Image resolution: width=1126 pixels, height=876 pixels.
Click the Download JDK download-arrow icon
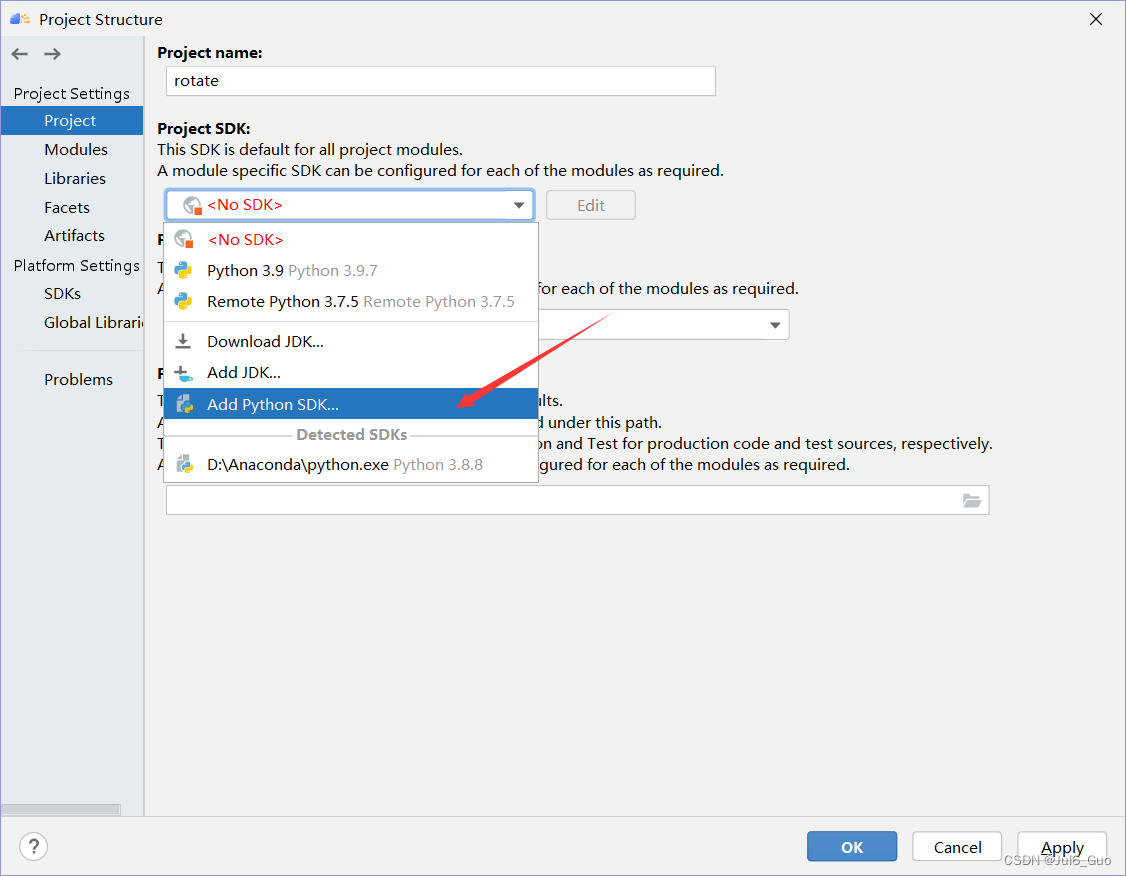click(x=183, y=341)
